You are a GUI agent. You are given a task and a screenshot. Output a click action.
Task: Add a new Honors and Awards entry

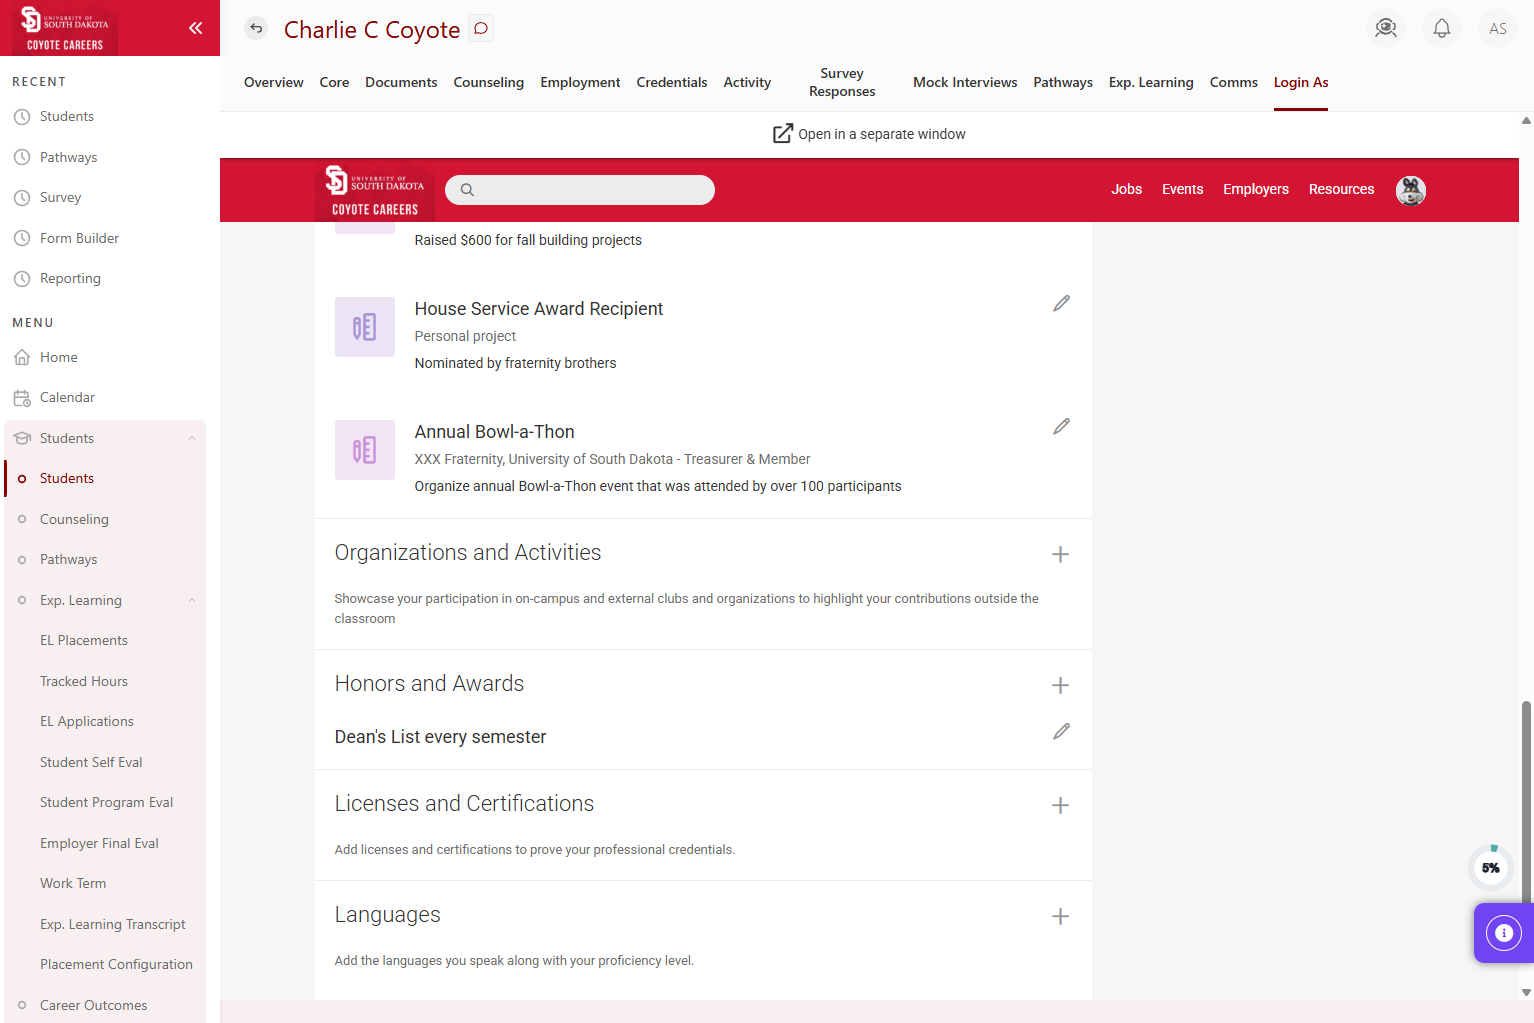pos(1061,685)
